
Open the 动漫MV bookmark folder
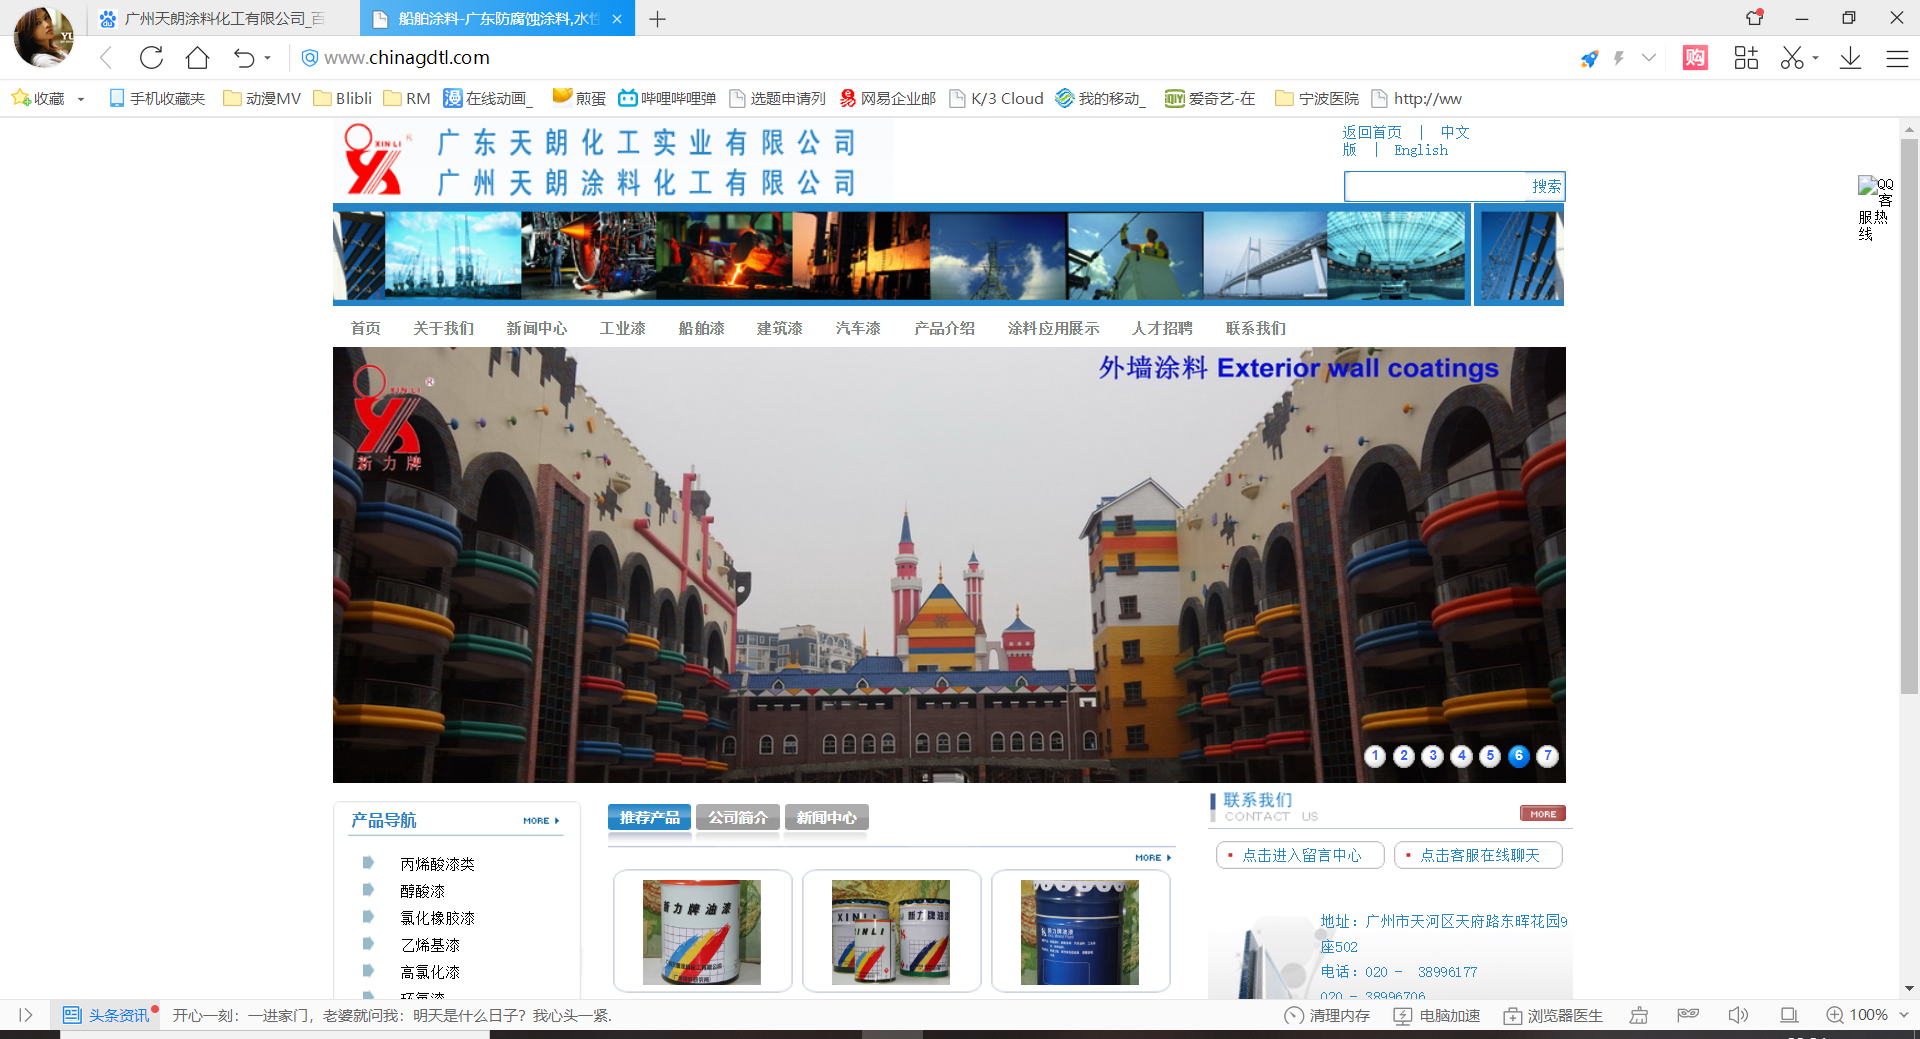(x=262, y=98)
